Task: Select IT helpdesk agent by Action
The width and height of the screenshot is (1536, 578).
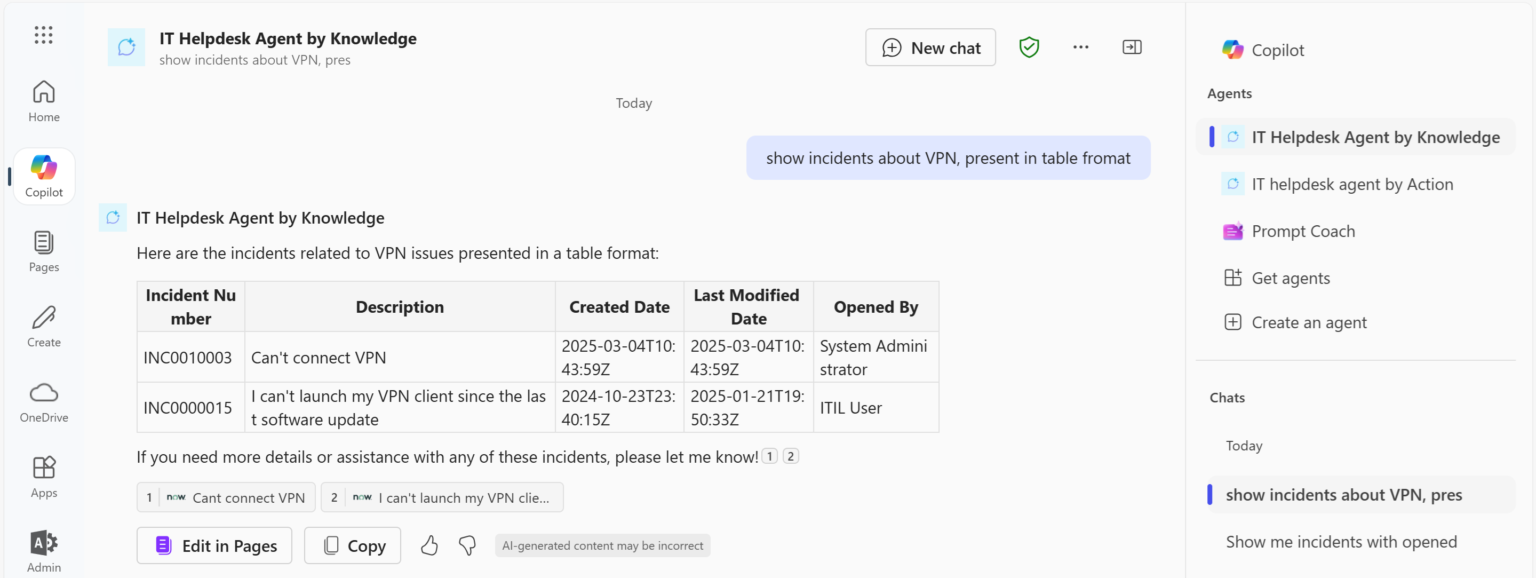Action: 1352,184
